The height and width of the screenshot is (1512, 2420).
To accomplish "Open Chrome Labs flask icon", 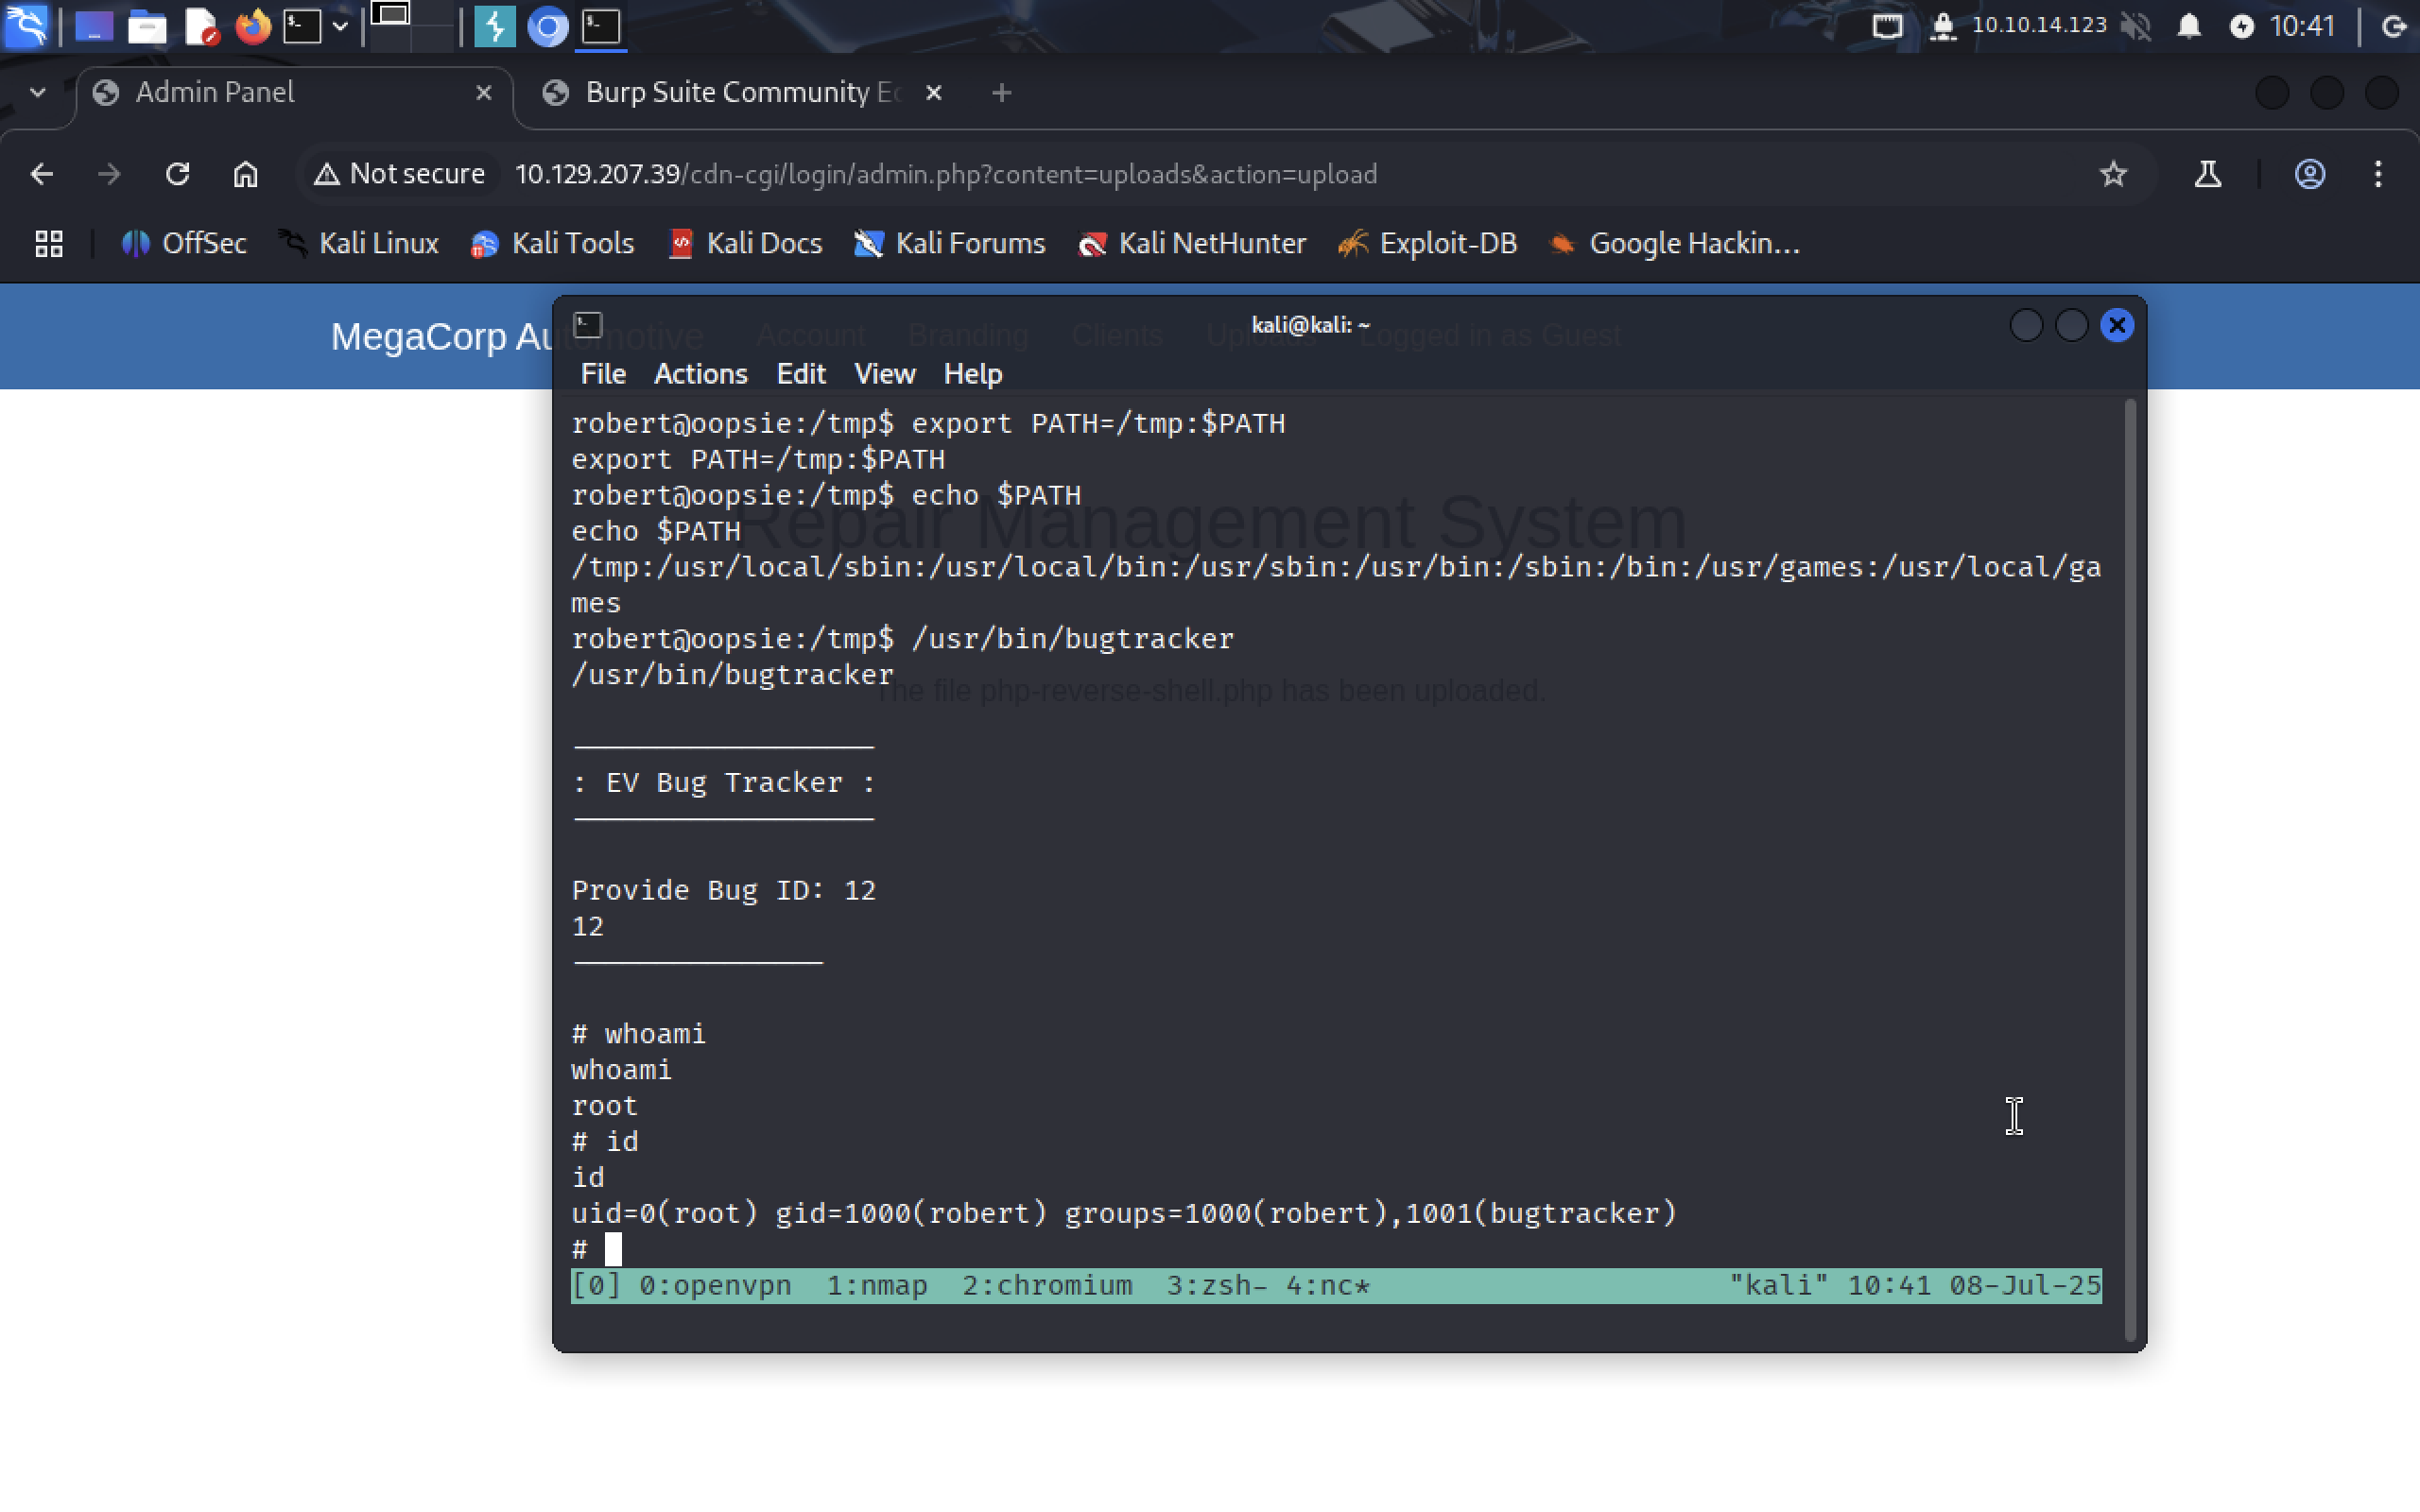I will coord(2207,174).
